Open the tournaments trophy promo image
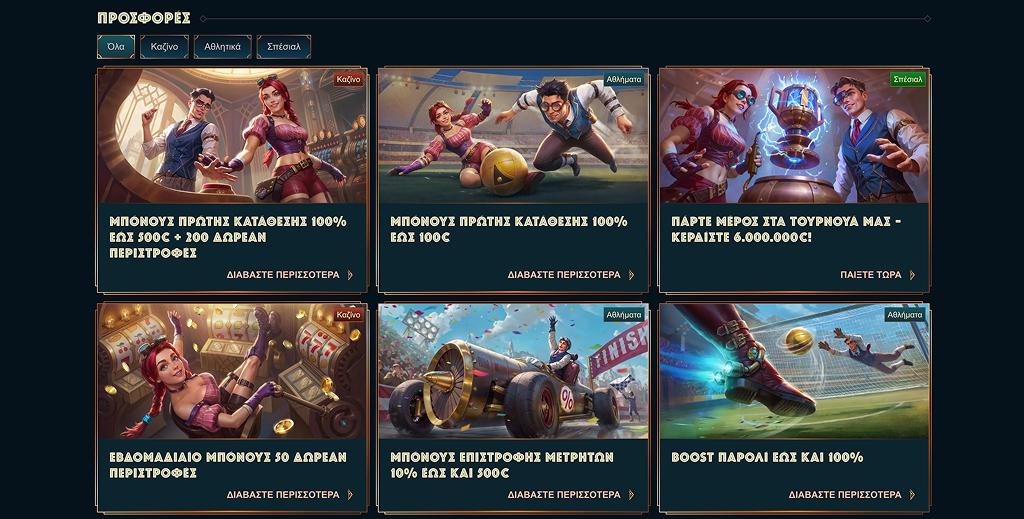 click(x=794, y=136)
